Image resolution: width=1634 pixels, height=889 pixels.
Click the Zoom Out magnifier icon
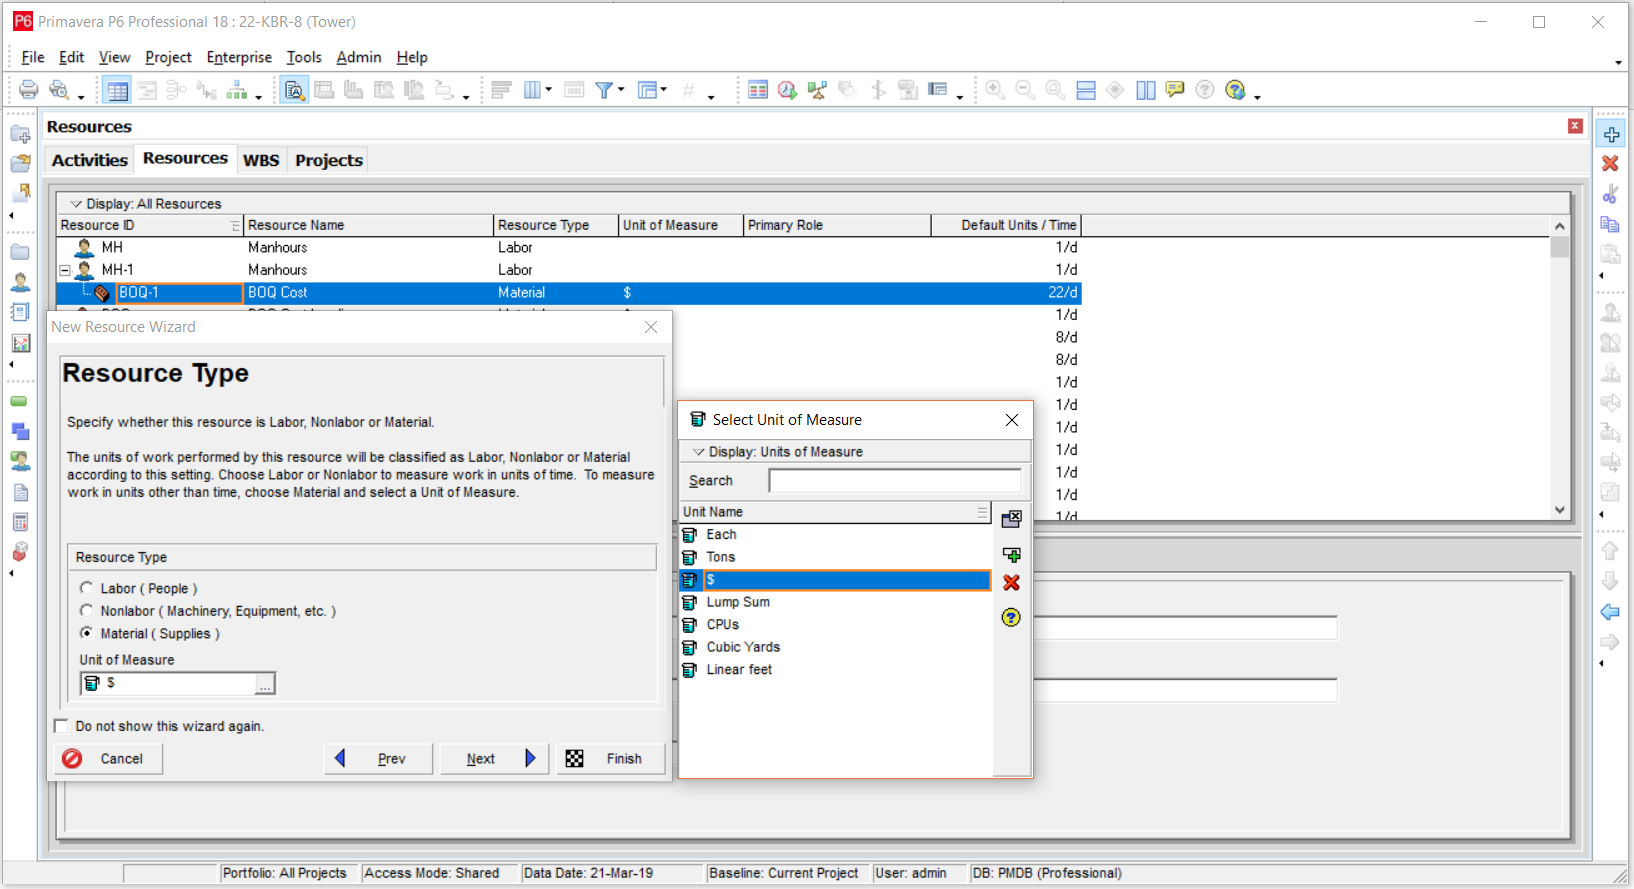1025,90
